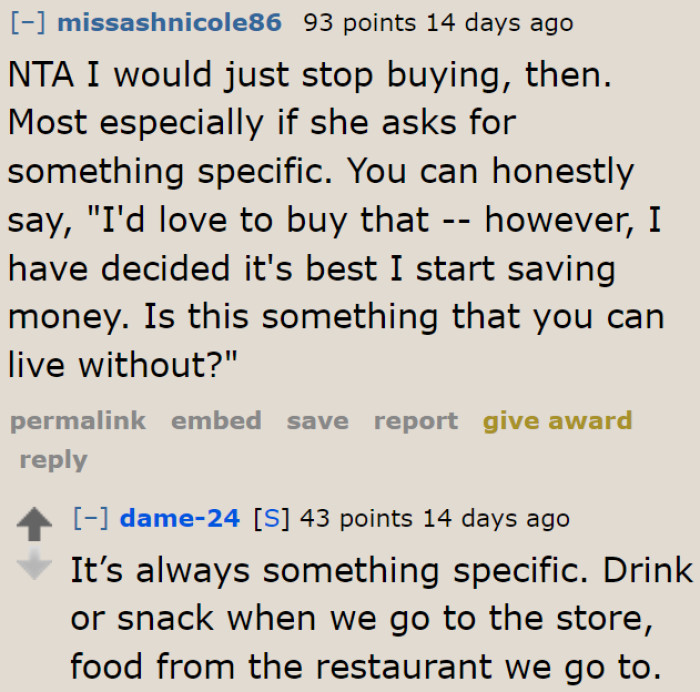The height and width of the screenshot is (692, 700).
Task: Open dame-24's user profile
Action: tap(179, 518)
